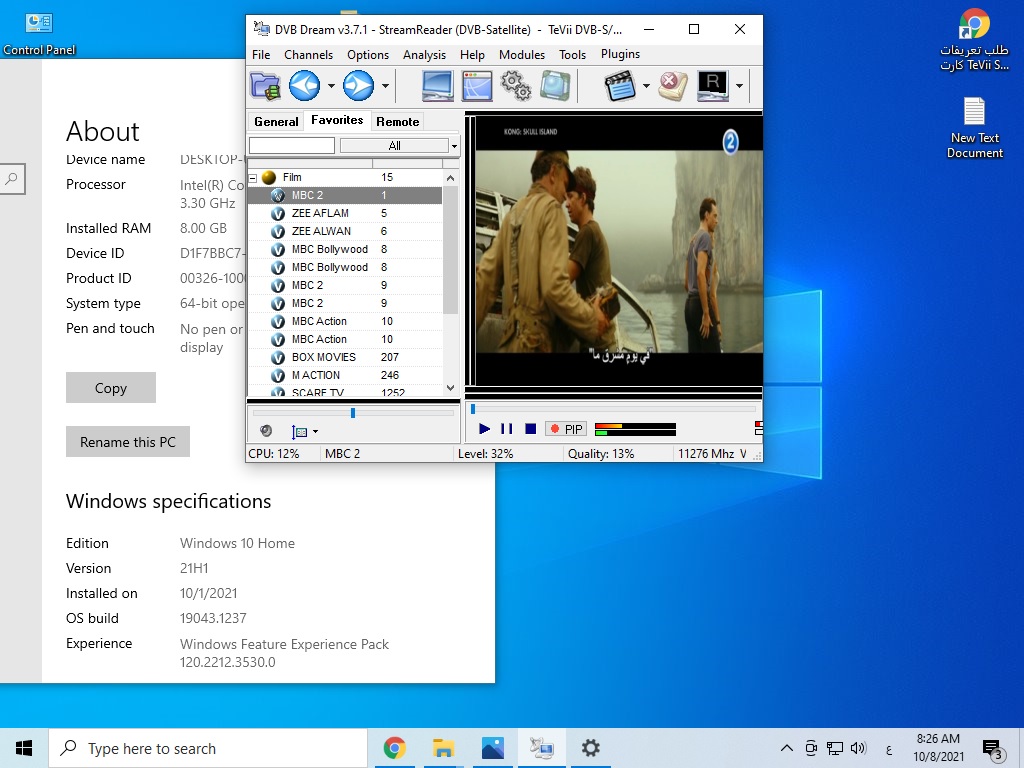The height and width of the screenshot is (768, 1024).
Task: Open dropdown beside next channel arrow
Action: tap(385, 86)
